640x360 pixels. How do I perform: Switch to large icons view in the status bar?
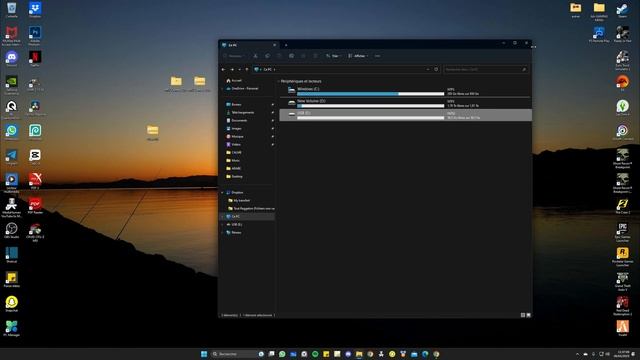528,315
